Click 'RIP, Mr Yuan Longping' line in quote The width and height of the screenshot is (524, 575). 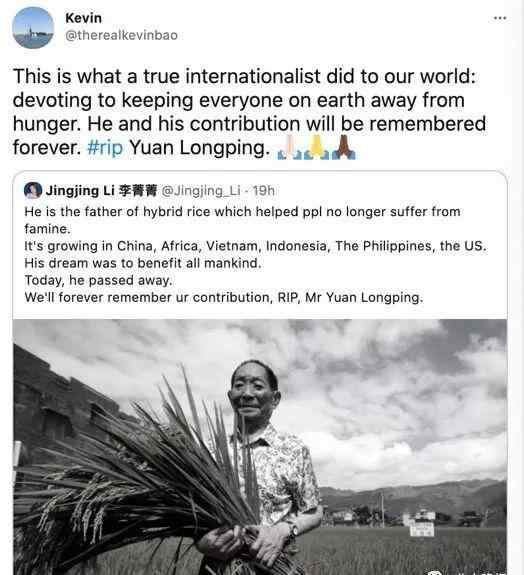pos(350,297)
